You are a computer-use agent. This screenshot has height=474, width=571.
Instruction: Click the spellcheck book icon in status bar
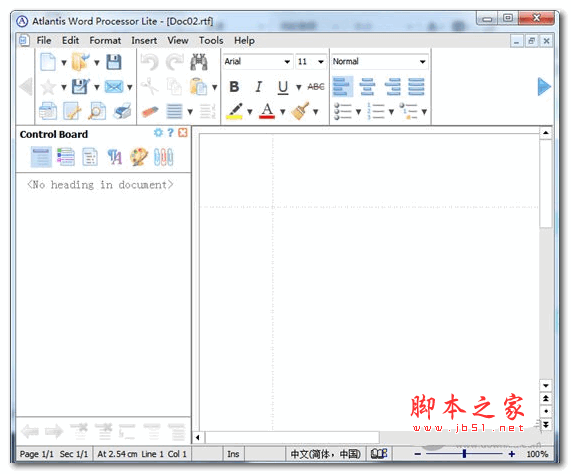tap(379, 454)
